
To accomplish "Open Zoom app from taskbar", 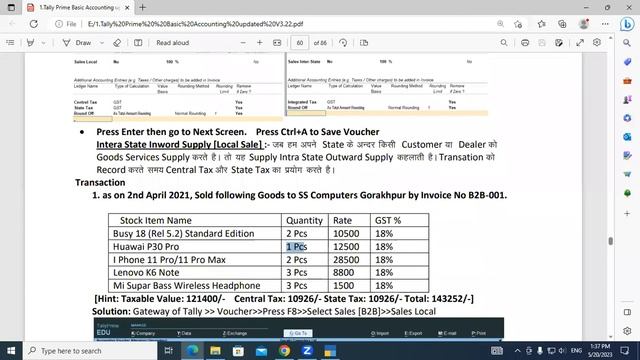I will coord(307,351).
